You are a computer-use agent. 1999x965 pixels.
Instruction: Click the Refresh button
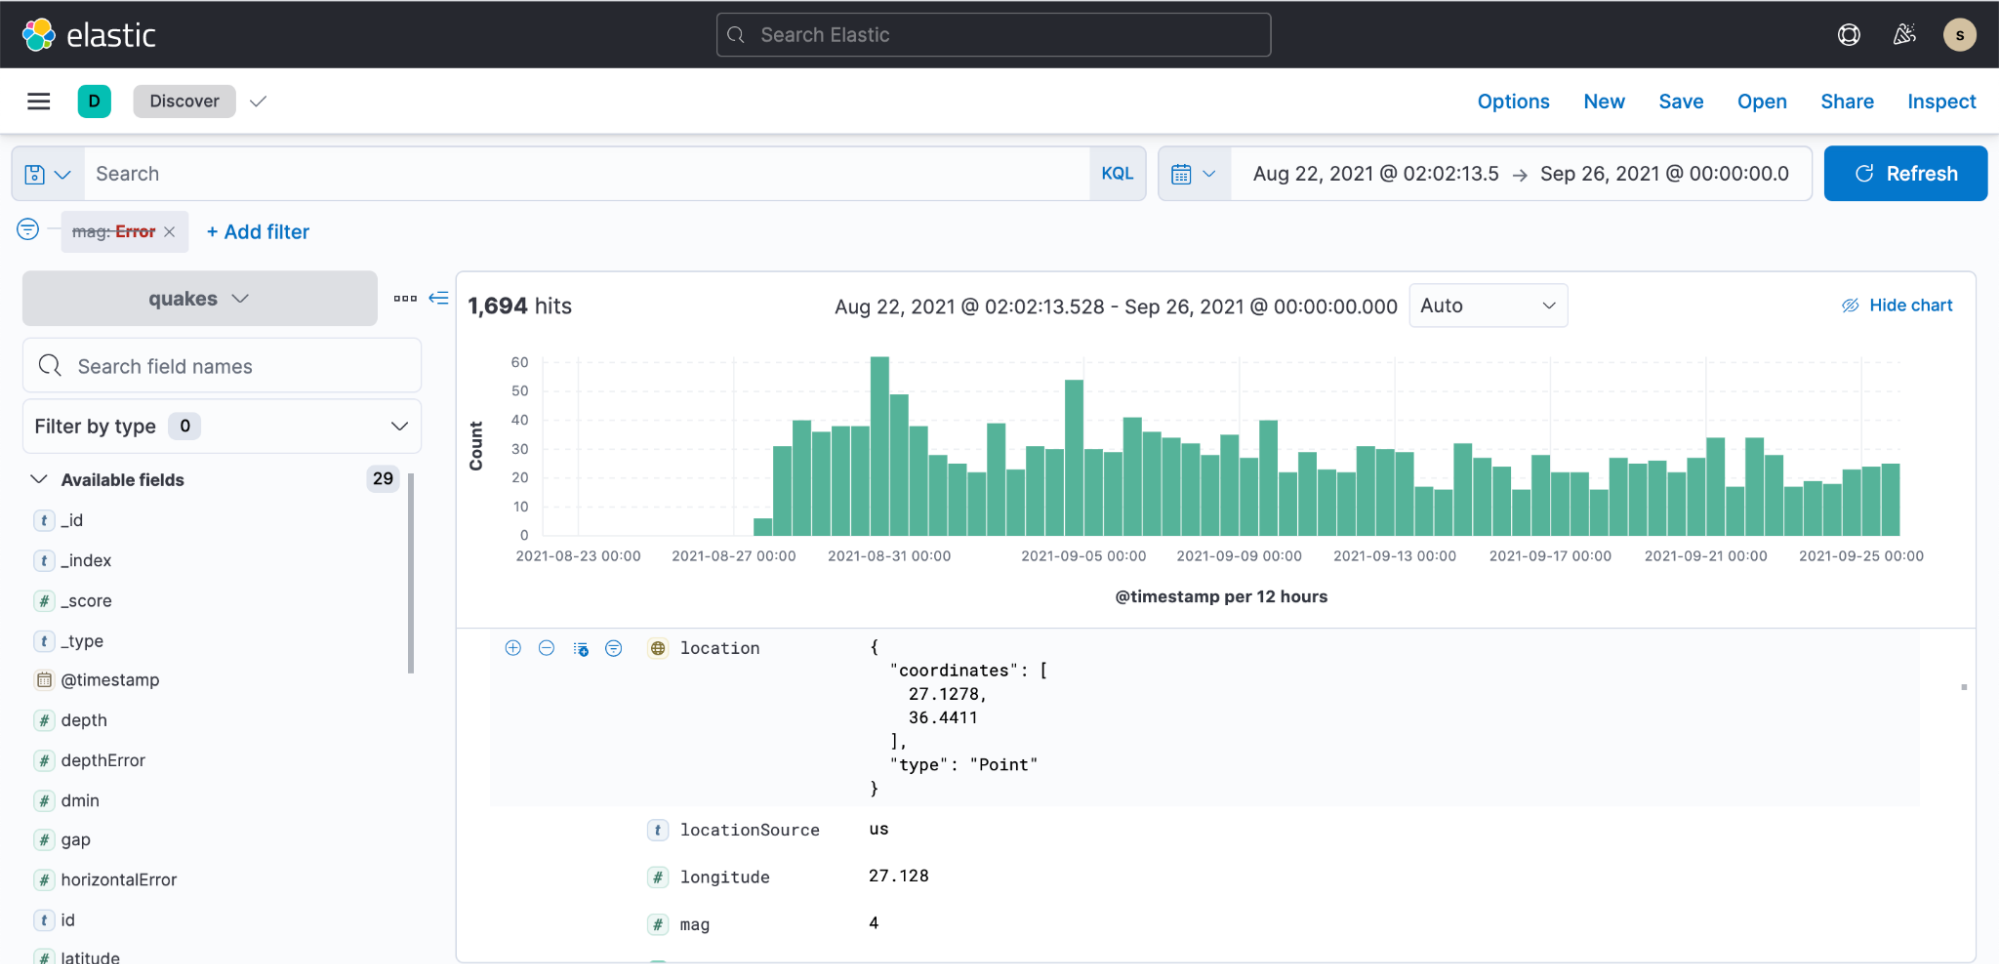coord(1905,173)
